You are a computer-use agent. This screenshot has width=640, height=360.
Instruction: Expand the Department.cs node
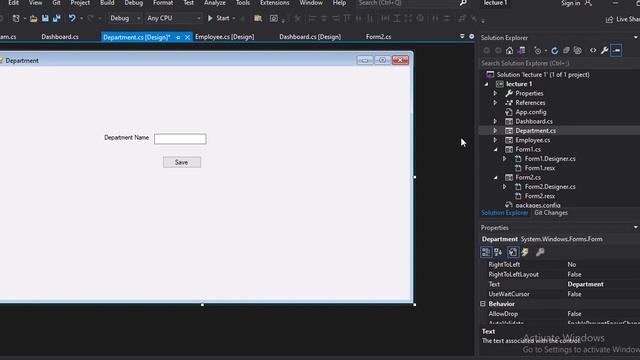point(495,131)
